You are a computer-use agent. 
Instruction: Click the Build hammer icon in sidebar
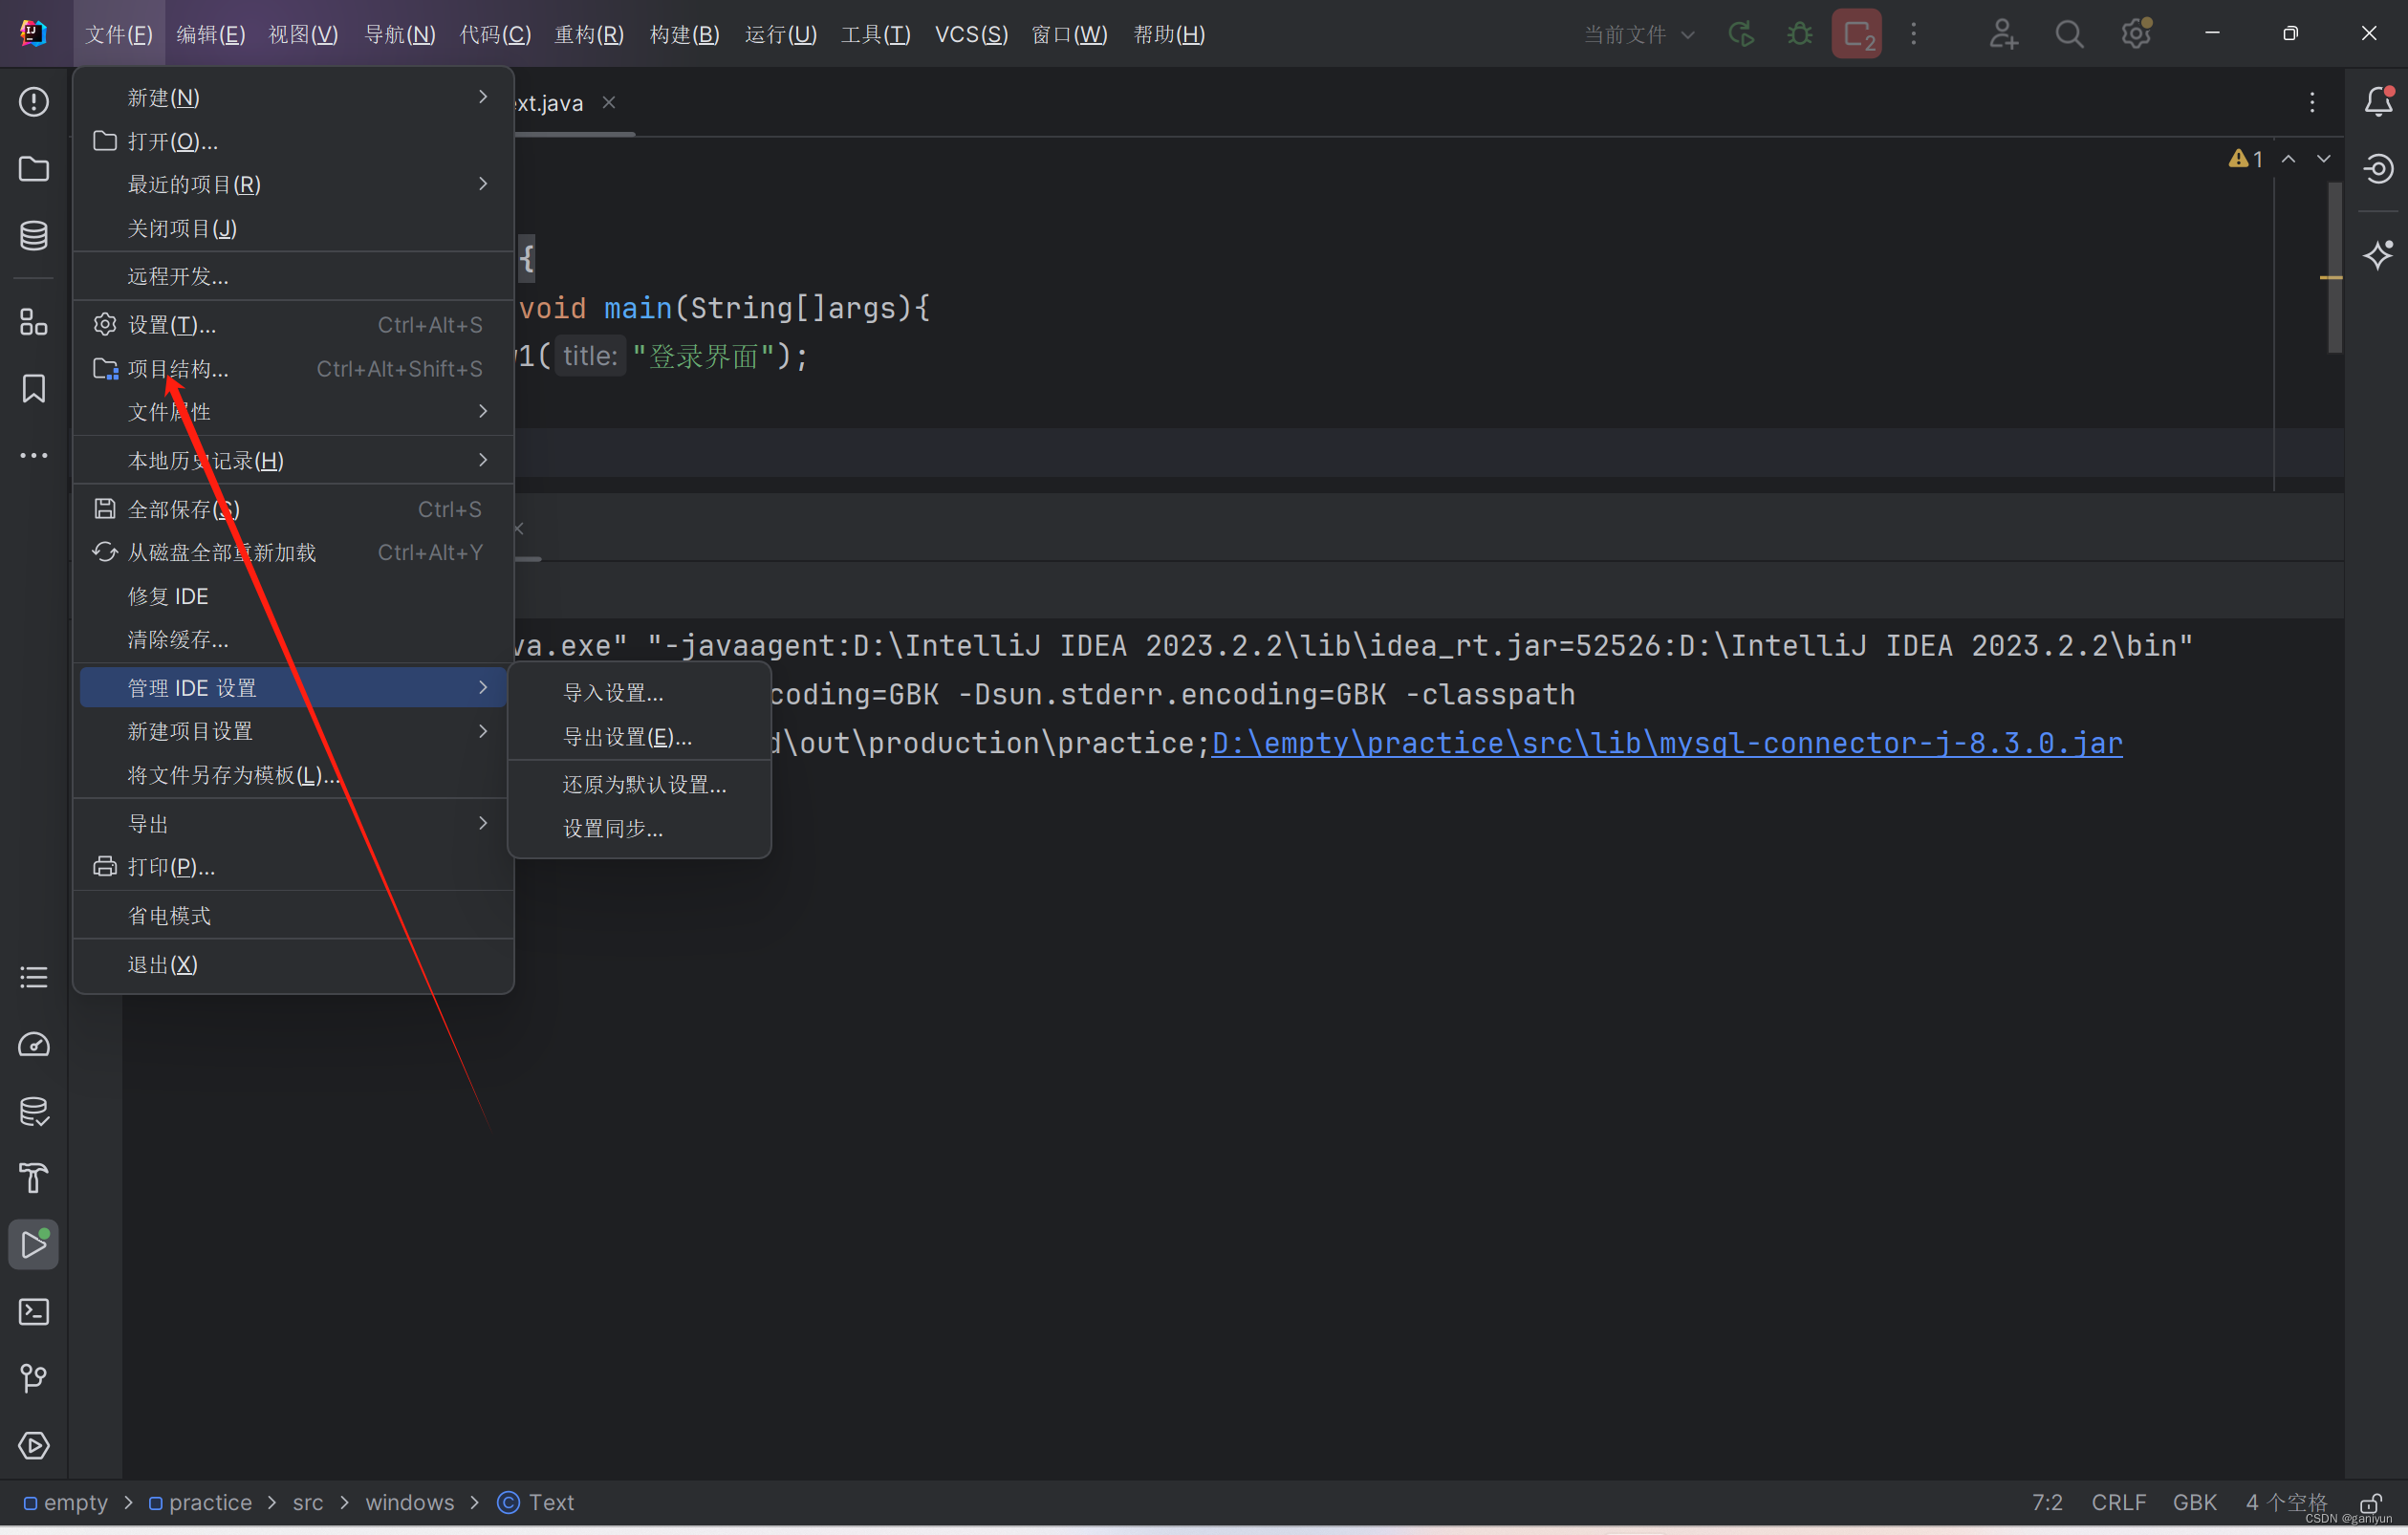point(34,1178)
